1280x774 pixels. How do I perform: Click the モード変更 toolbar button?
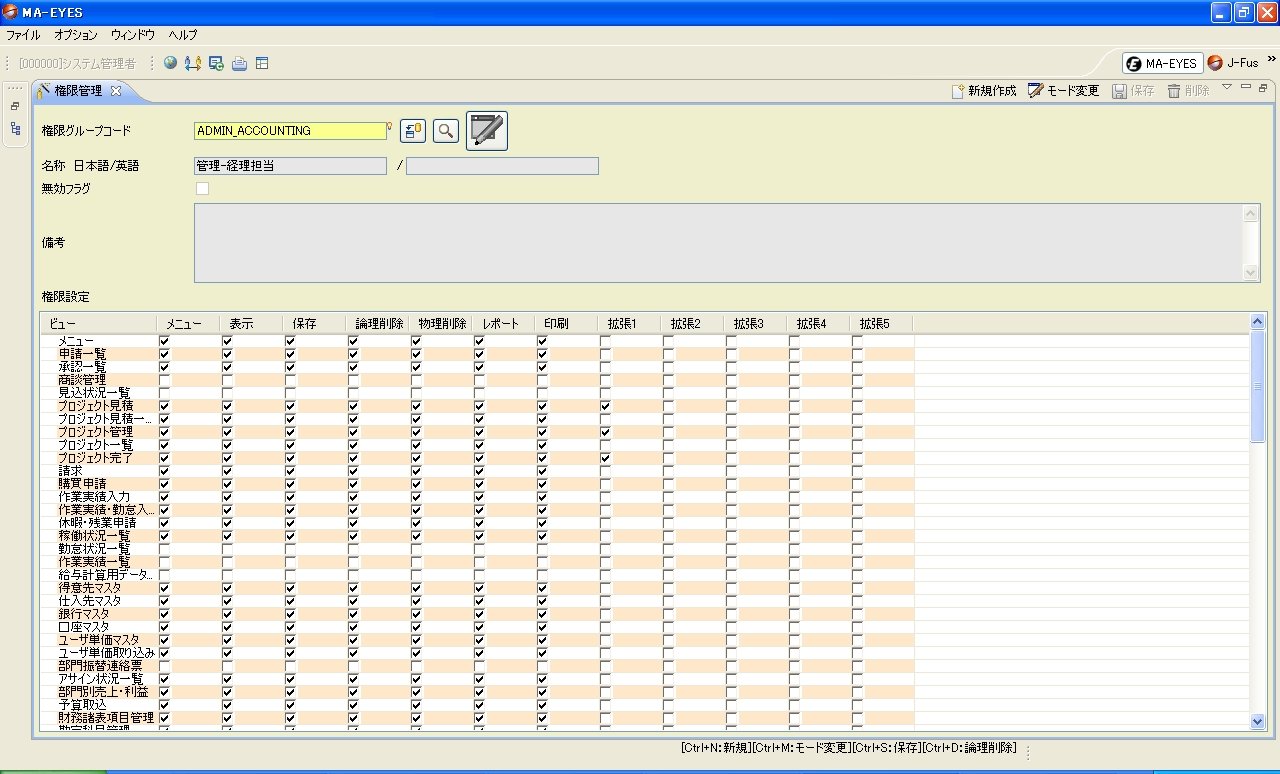coord(1063,91)
